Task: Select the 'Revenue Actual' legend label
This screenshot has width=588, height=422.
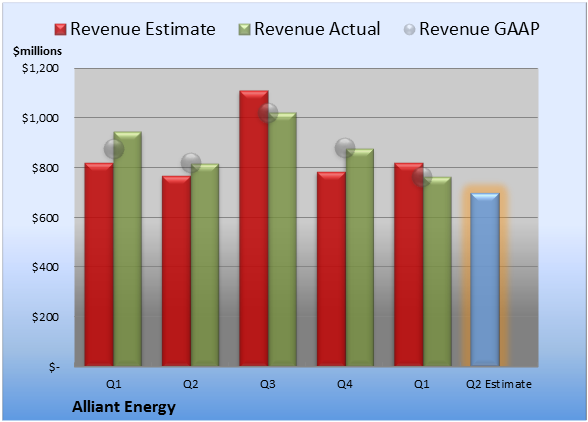Action: [317, 29]
